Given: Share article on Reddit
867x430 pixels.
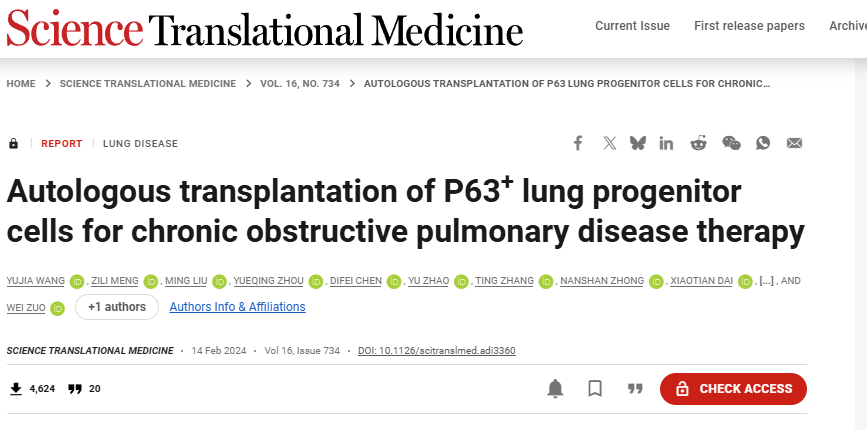Looking at the screenshot, I should 698,143.
